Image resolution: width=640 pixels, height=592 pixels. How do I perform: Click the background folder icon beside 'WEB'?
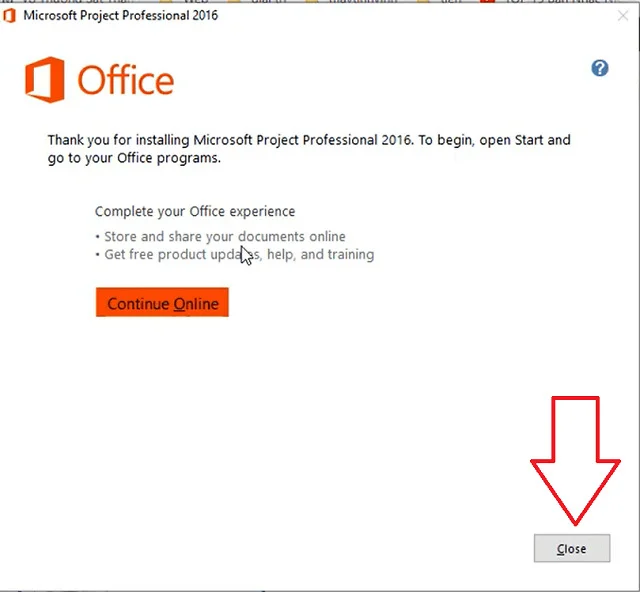(166, 1)
